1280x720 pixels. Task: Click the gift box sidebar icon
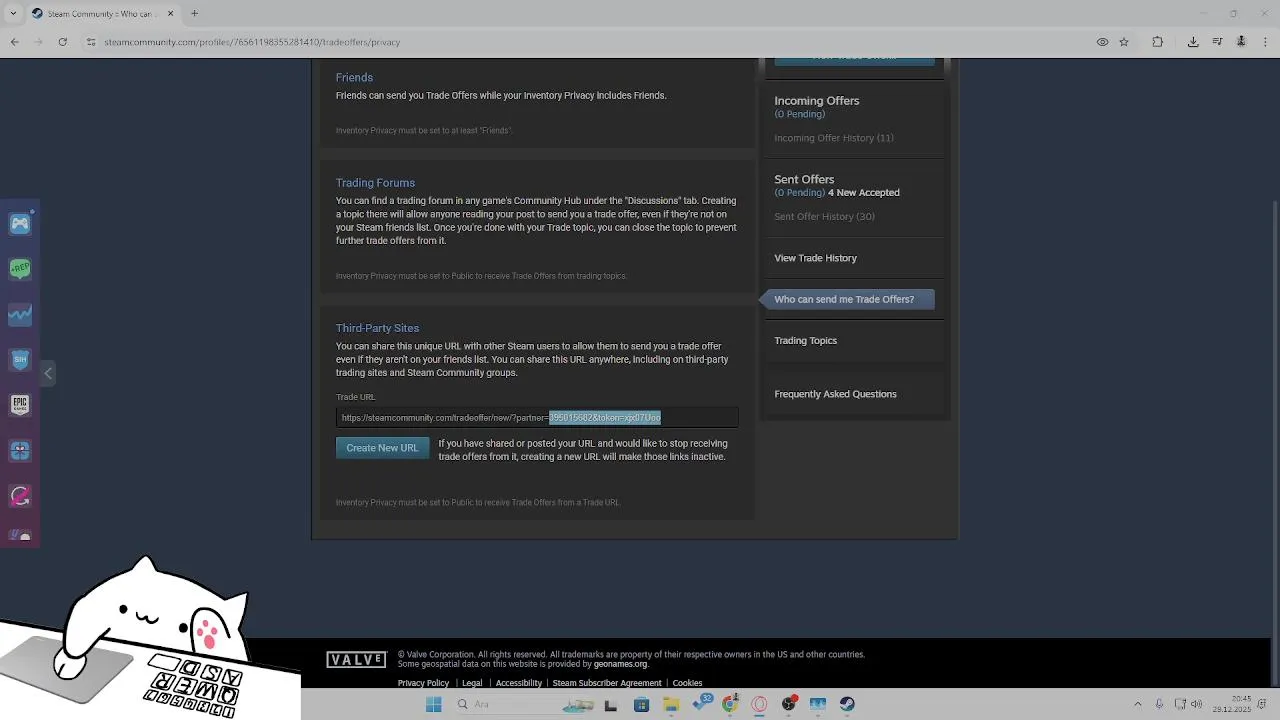point(20,451)
